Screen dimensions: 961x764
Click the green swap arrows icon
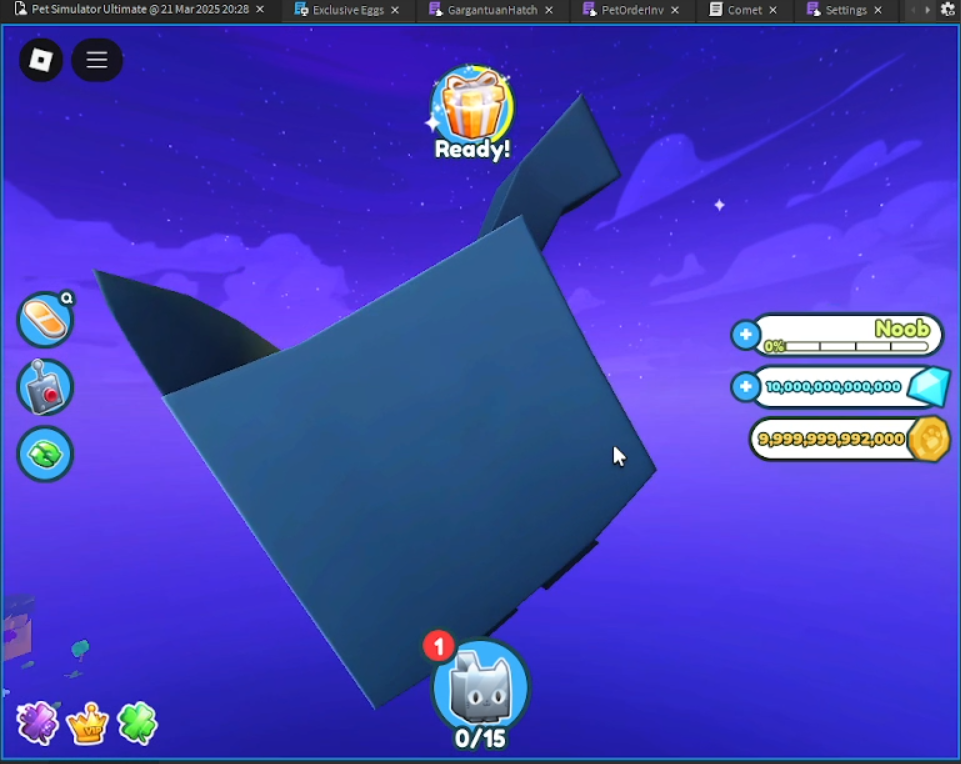click(45, 454)
